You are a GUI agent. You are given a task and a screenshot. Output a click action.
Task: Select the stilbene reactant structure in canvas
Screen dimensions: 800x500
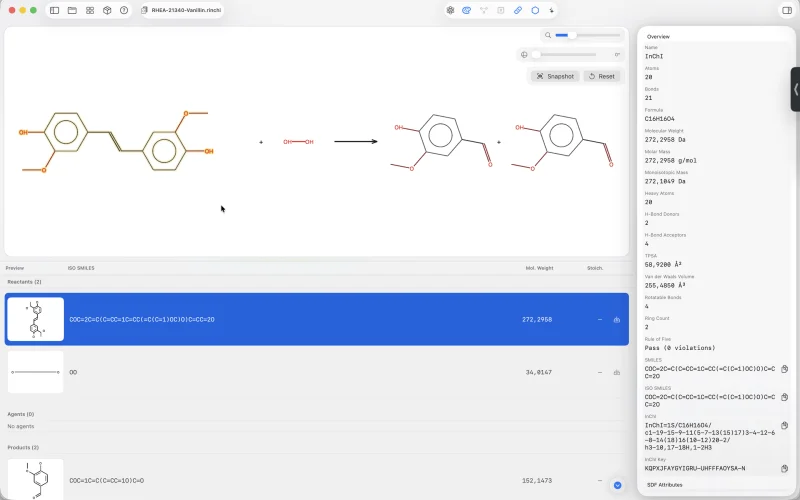tap(116, 141)
